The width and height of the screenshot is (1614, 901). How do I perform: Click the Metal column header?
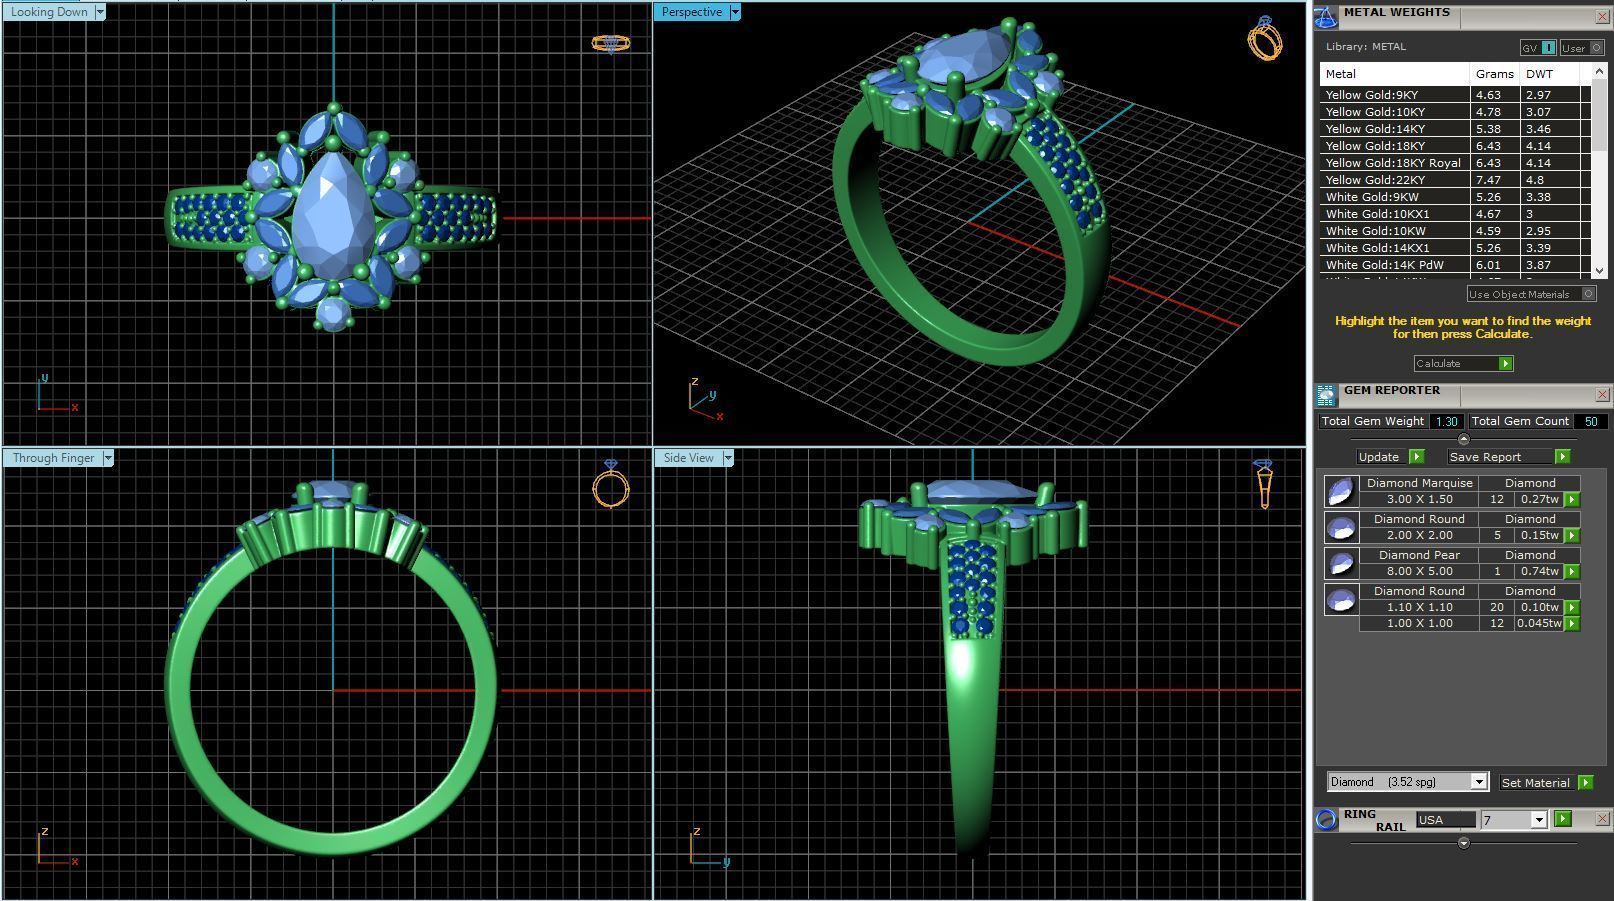pos(1395,74)
